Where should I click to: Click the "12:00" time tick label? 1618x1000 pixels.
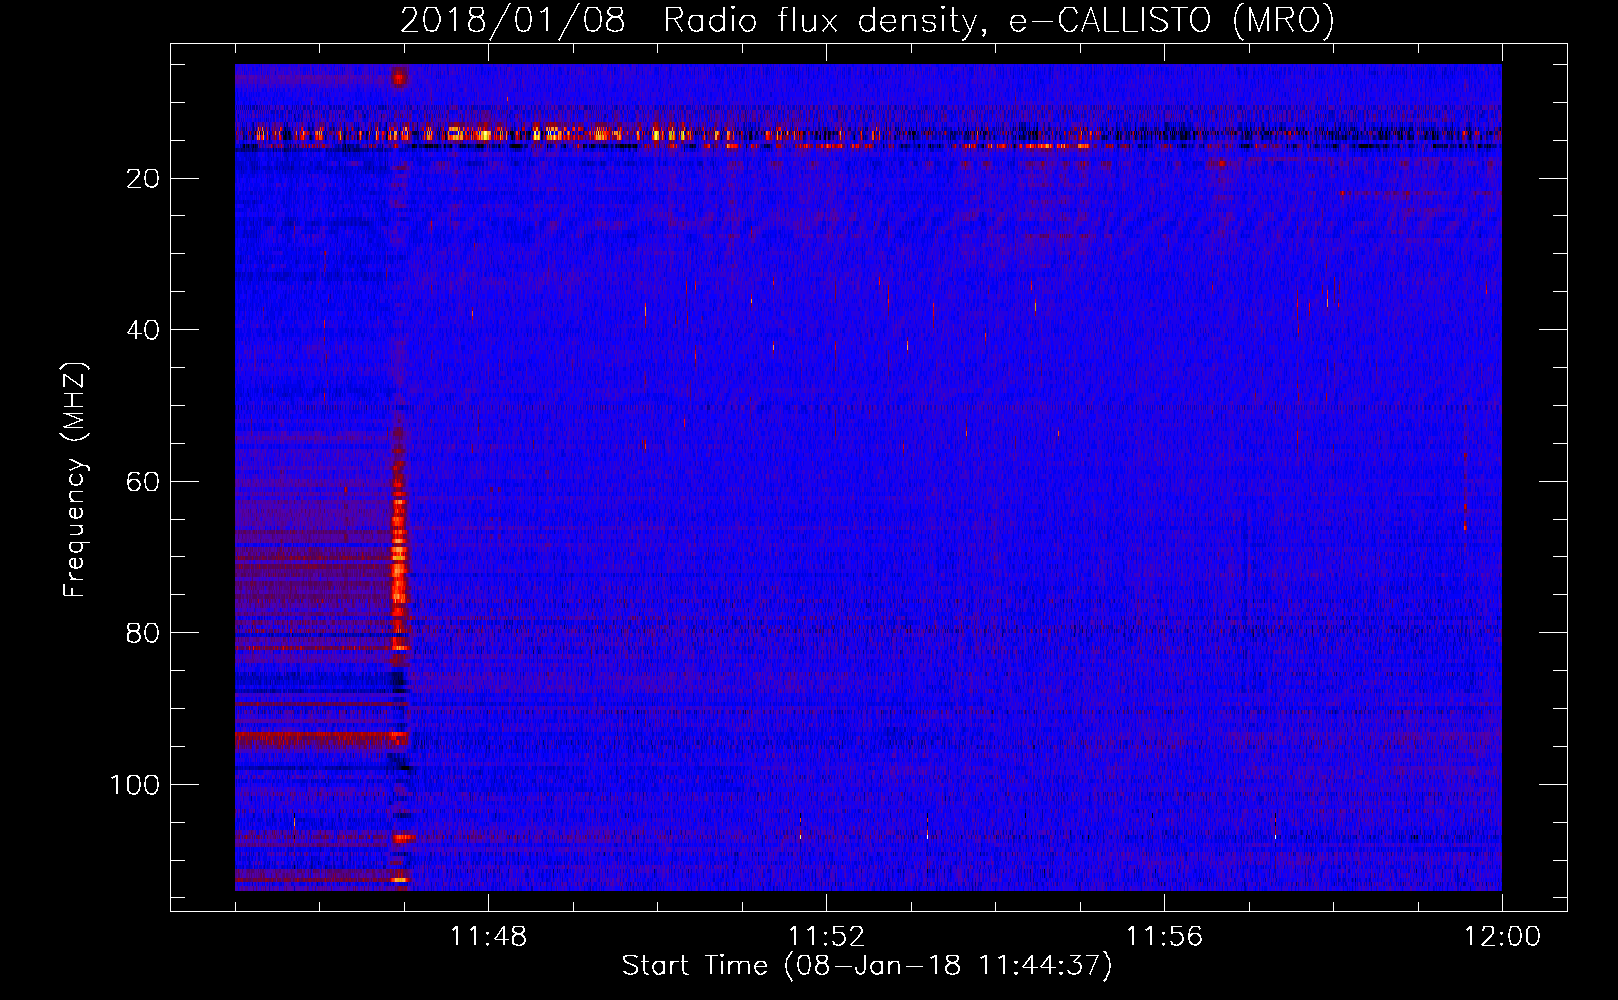1502,937
